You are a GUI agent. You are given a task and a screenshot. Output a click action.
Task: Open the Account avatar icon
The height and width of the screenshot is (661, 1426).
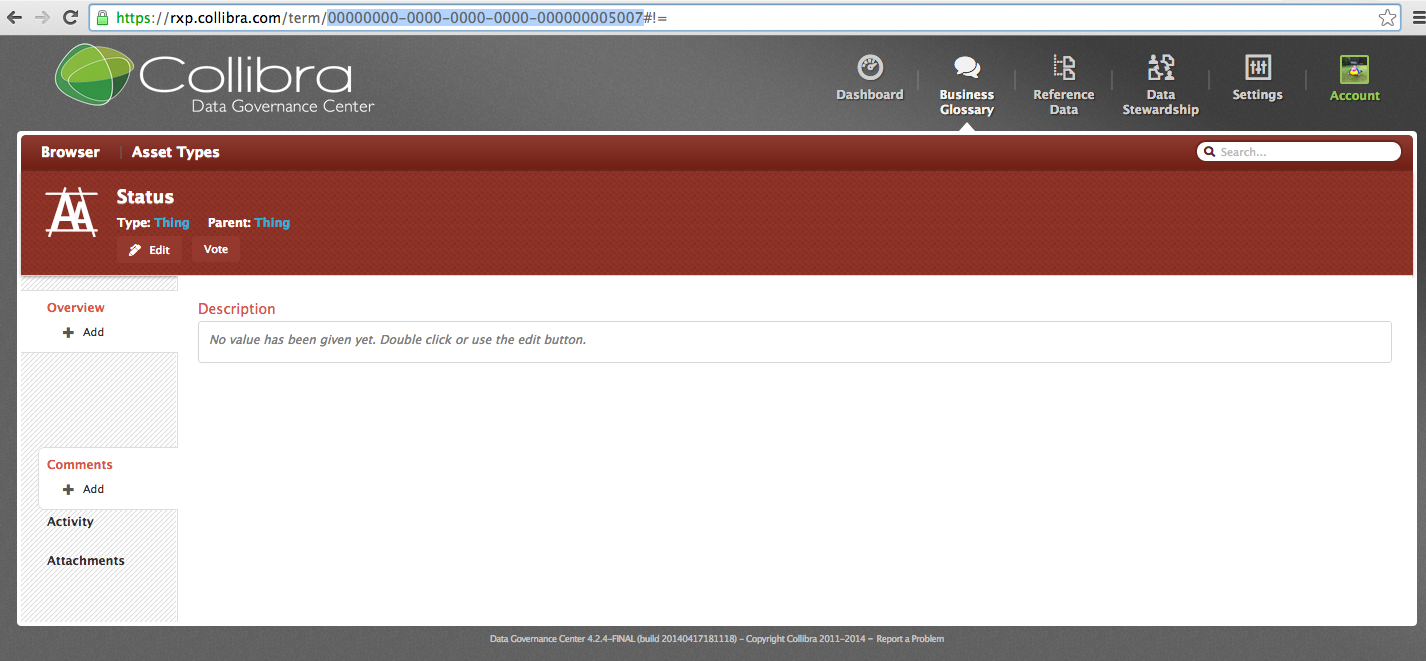[1354, 68]
